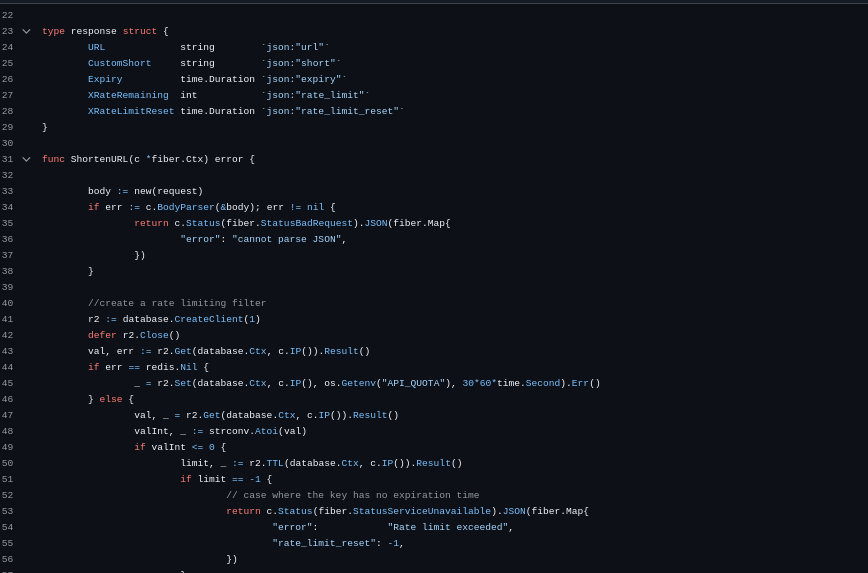Click the CustomShort struct field
Viewport: 868px width, 573px height.
click(119, 63)
